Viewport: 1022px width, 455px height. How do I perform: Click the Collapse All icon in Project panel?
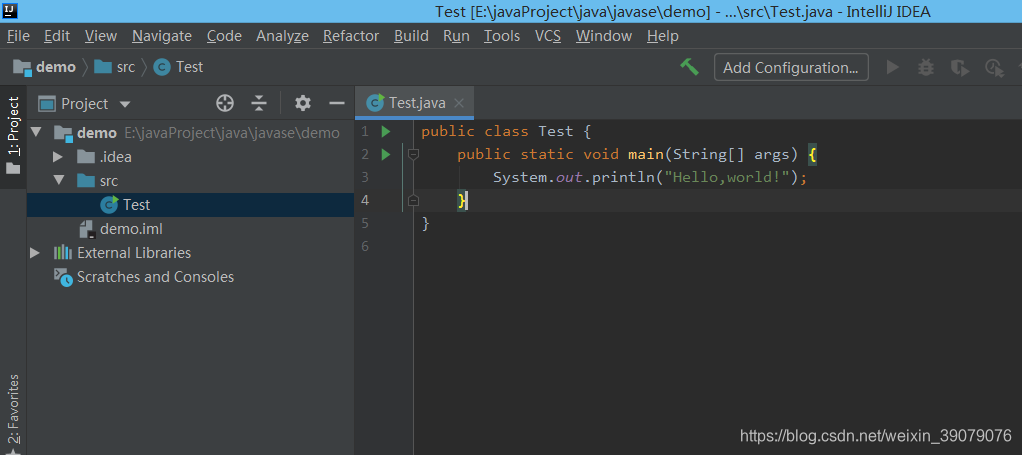259,103
